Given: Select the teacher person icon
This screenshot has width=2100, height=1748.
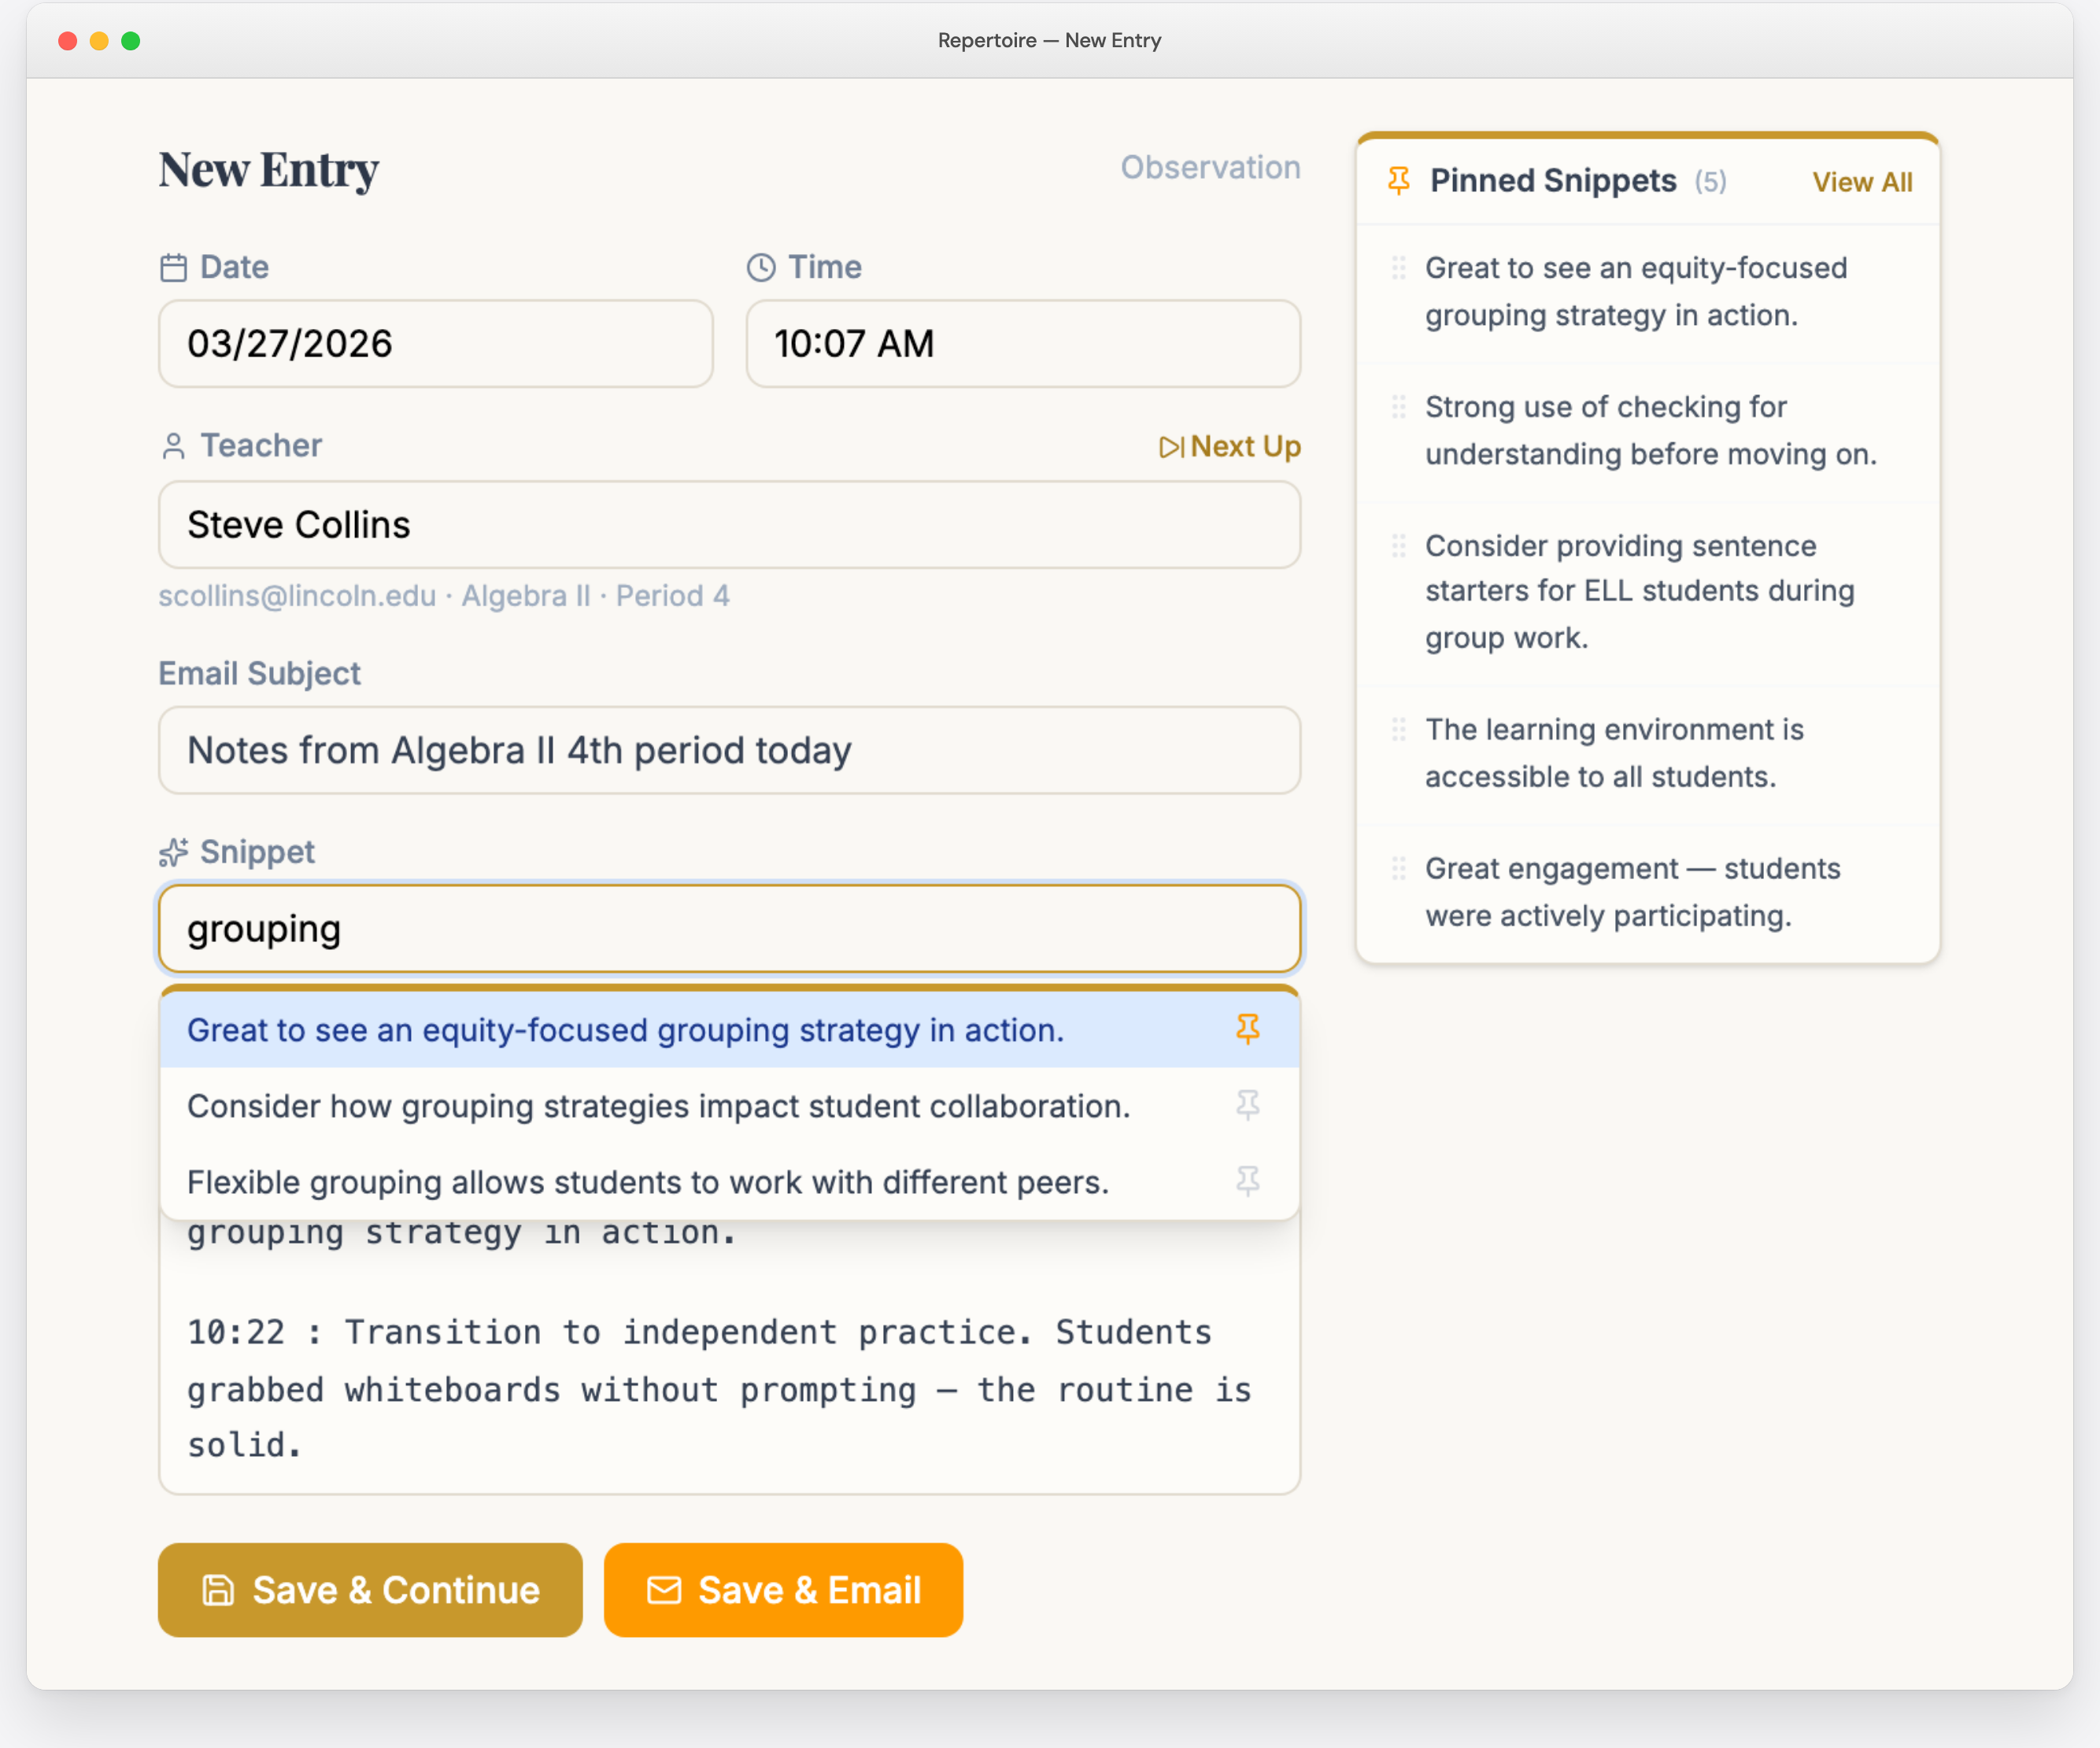Looking at the screenshot, I should click(x=173, y=445).
